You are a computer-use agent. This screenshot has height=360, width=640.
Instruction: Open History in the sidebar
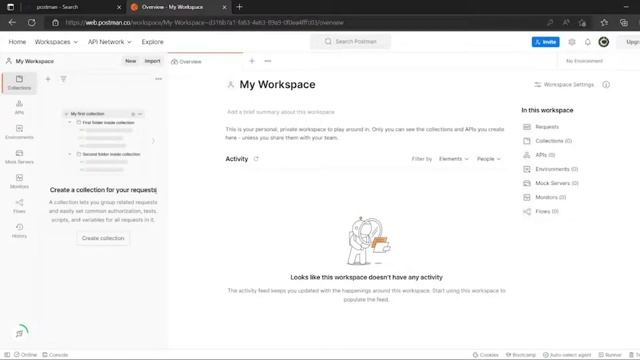(x=19, y=231)
